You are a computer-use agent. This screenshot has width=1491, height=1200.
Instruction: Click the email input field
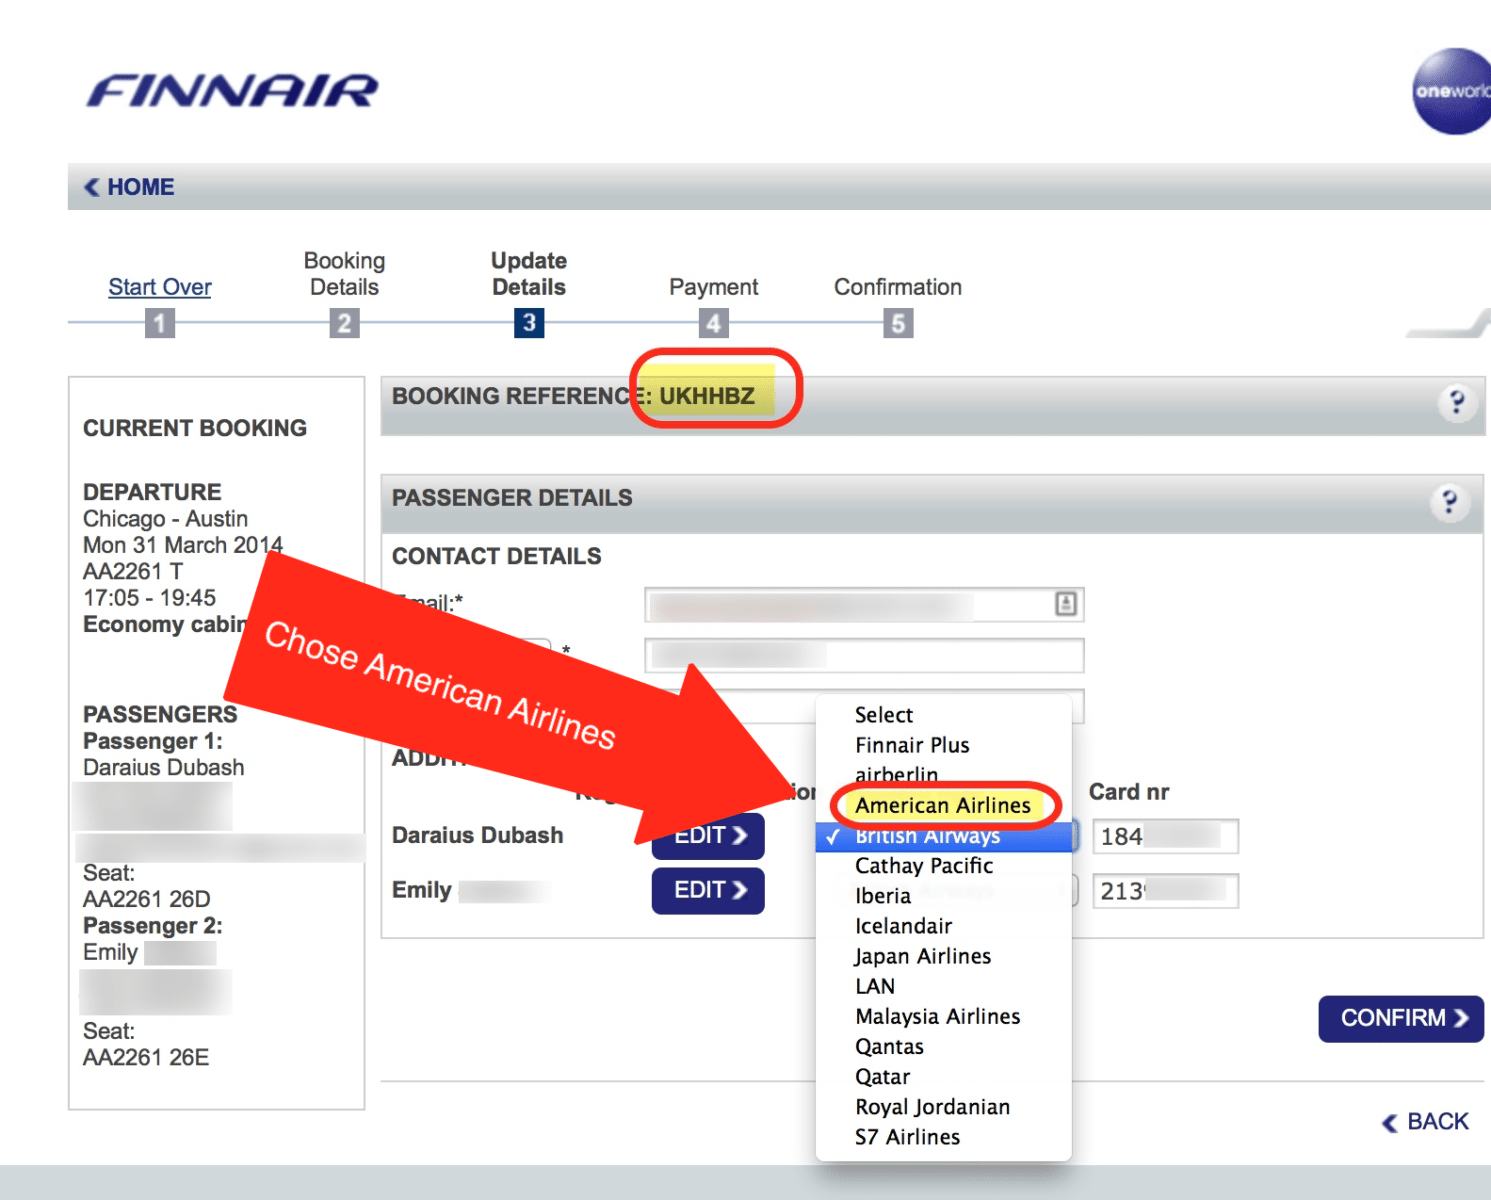(x=864, y=604)
